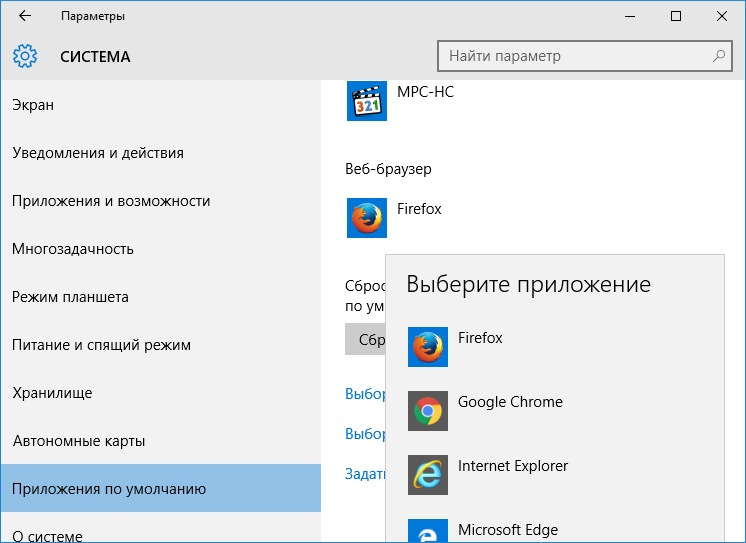The image size is (746, 543).
Task: Click the Параметры window title
Action: (x=93, y=16)
